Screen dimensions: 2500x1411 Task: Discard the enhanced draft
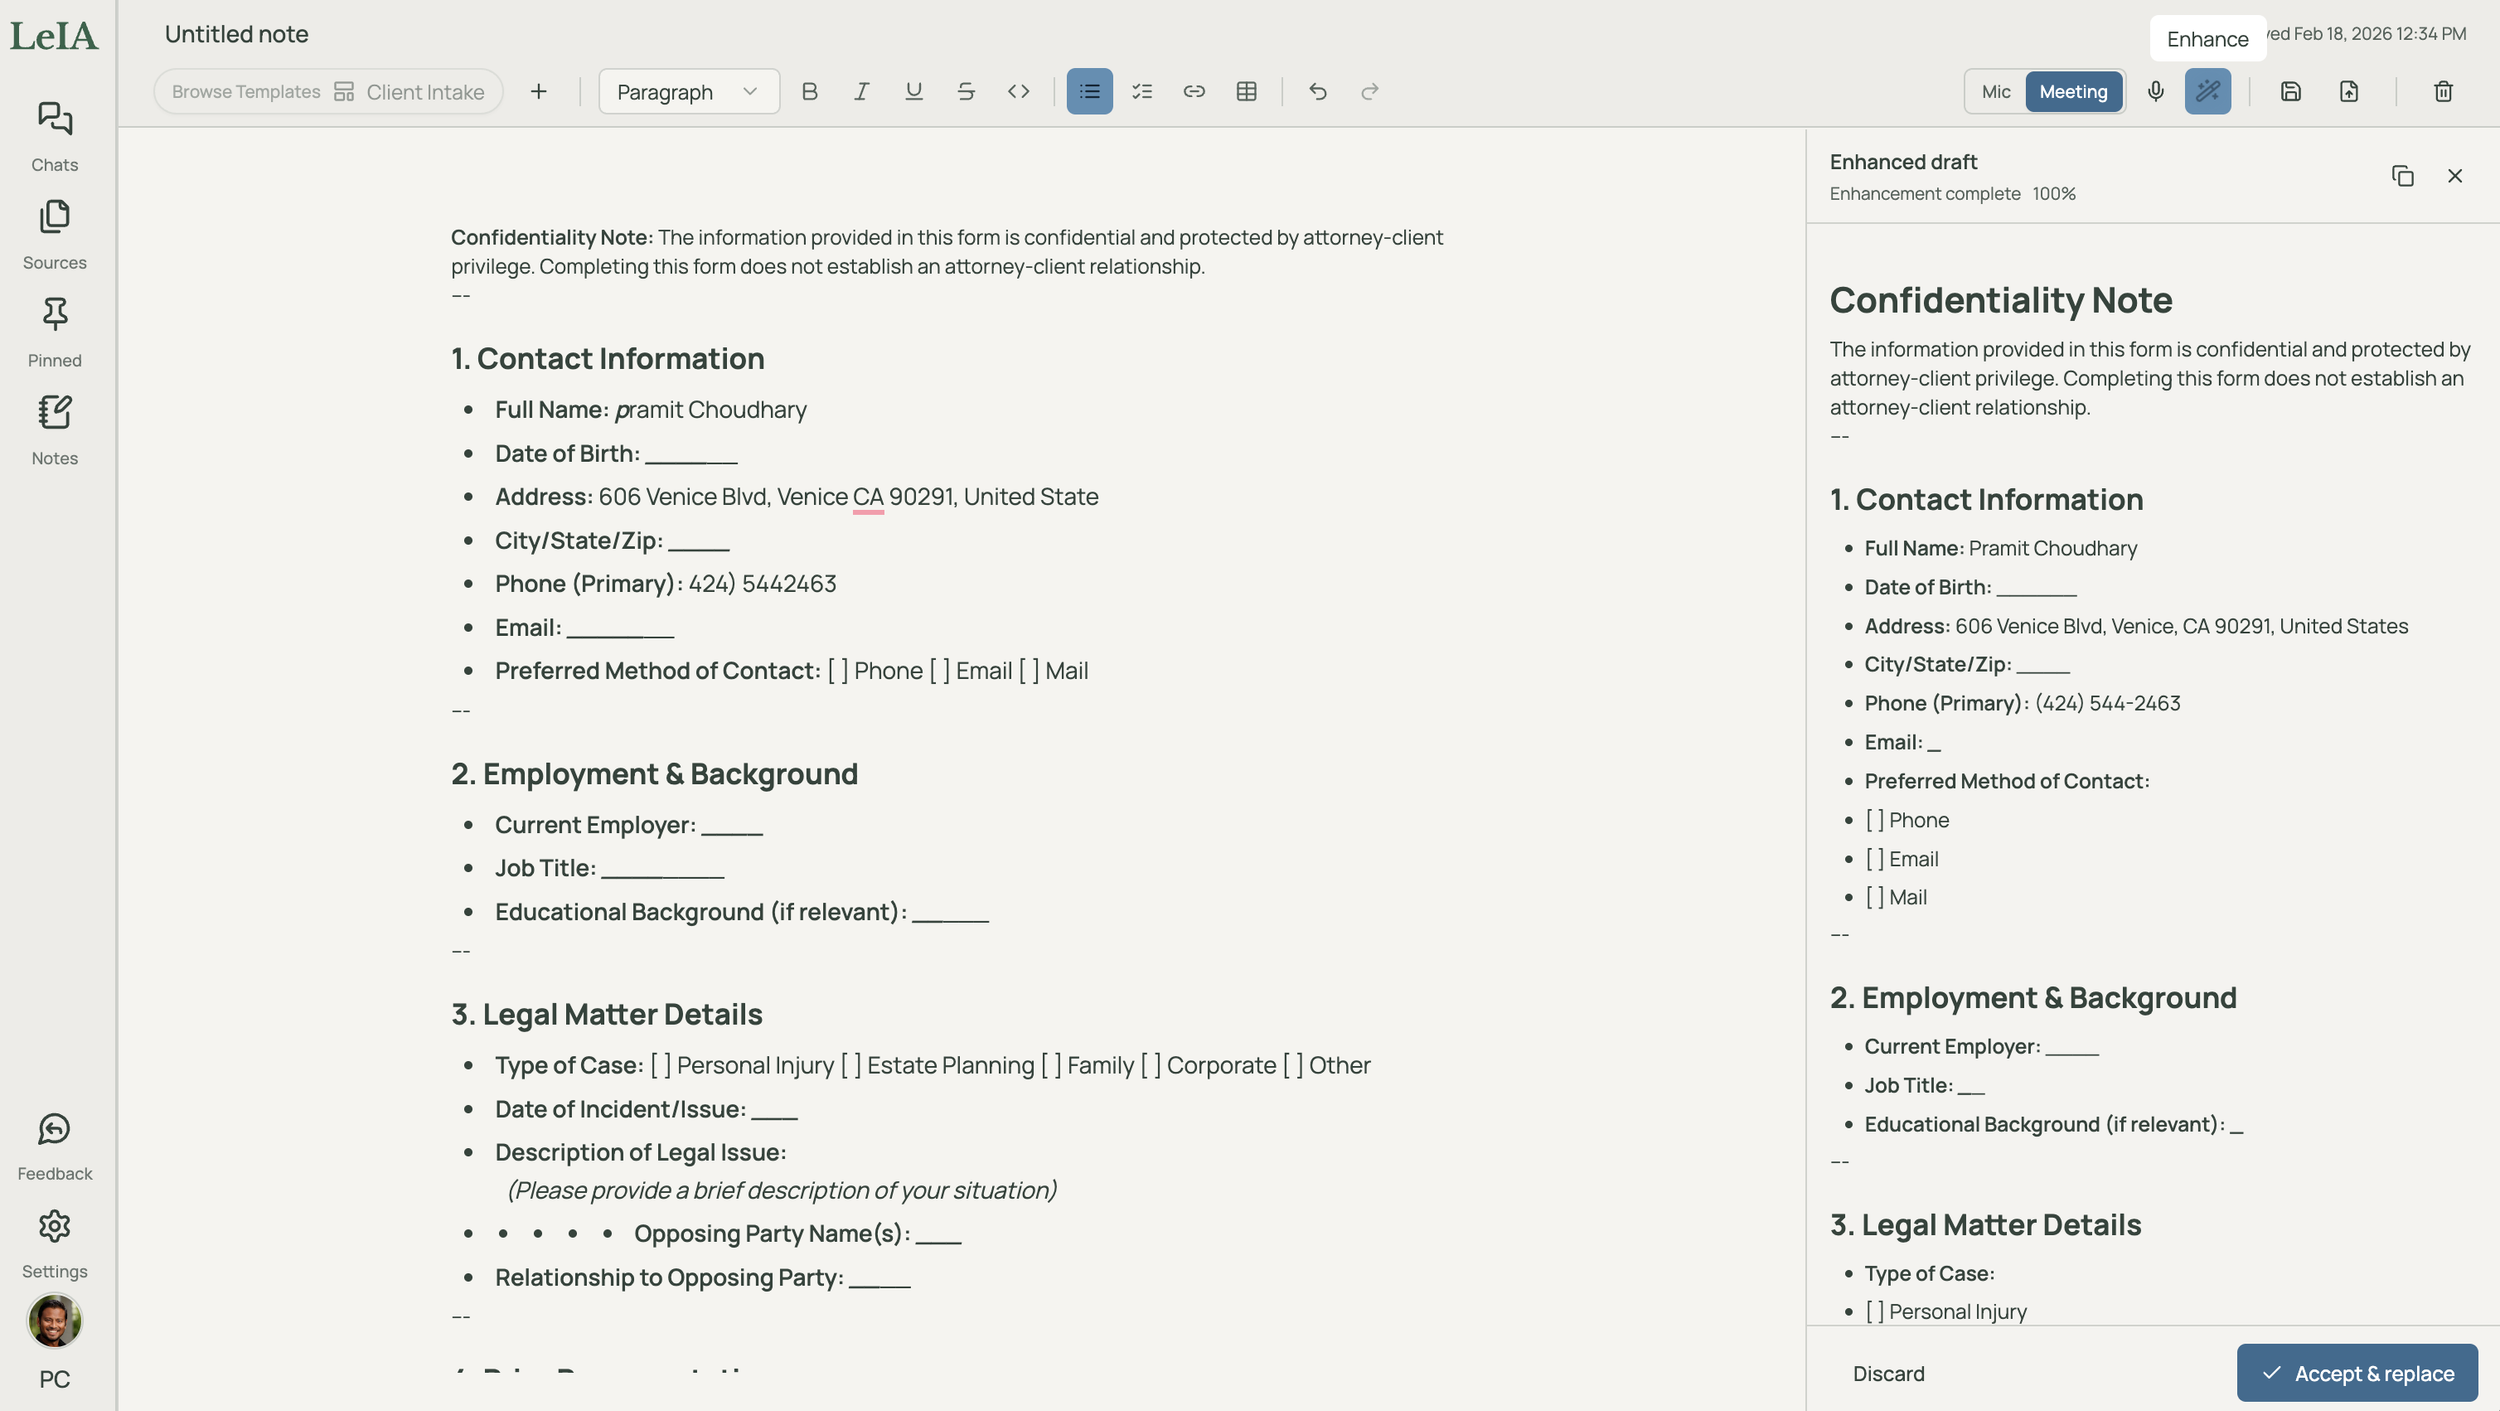click(x=1887, y=1373)
